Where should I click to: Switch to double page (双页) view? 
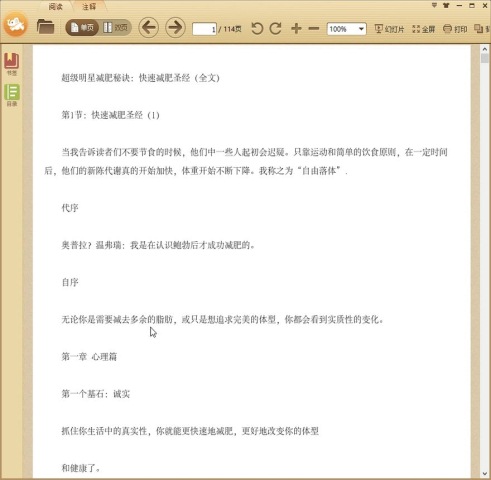pos(115,28)
